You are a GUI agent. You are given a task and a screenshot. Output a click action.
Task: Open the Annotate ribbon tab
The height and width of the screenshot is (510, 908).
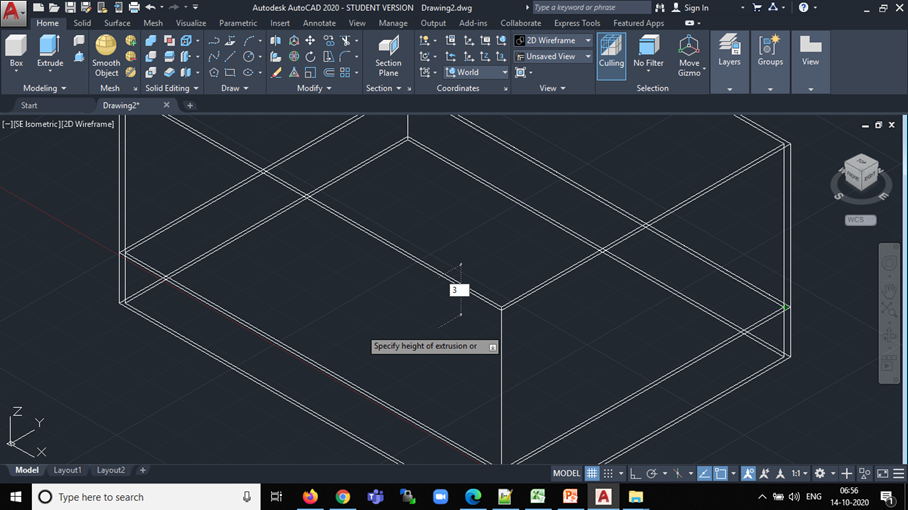pyautogui.click(x=319, y=23)
